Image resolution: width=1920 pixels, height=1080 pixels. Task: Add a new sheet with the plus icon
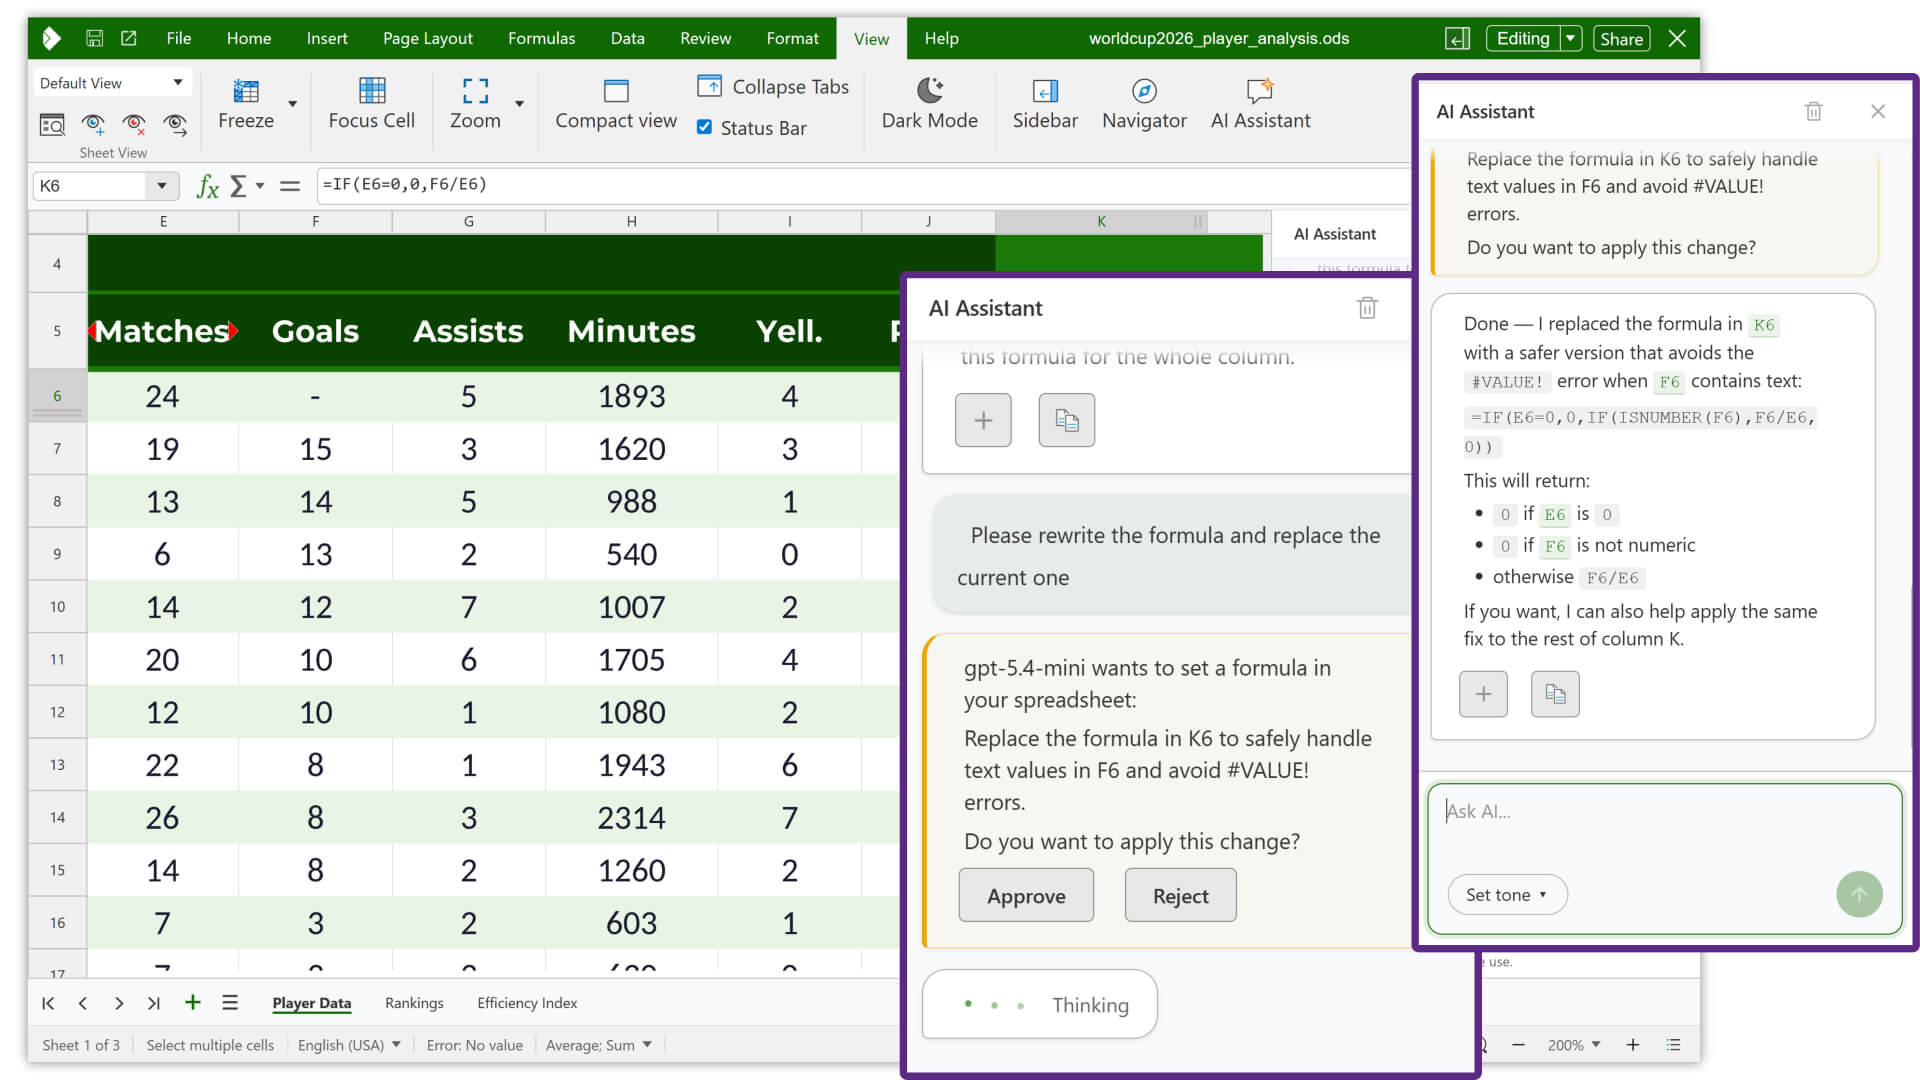pos(193,1002)
